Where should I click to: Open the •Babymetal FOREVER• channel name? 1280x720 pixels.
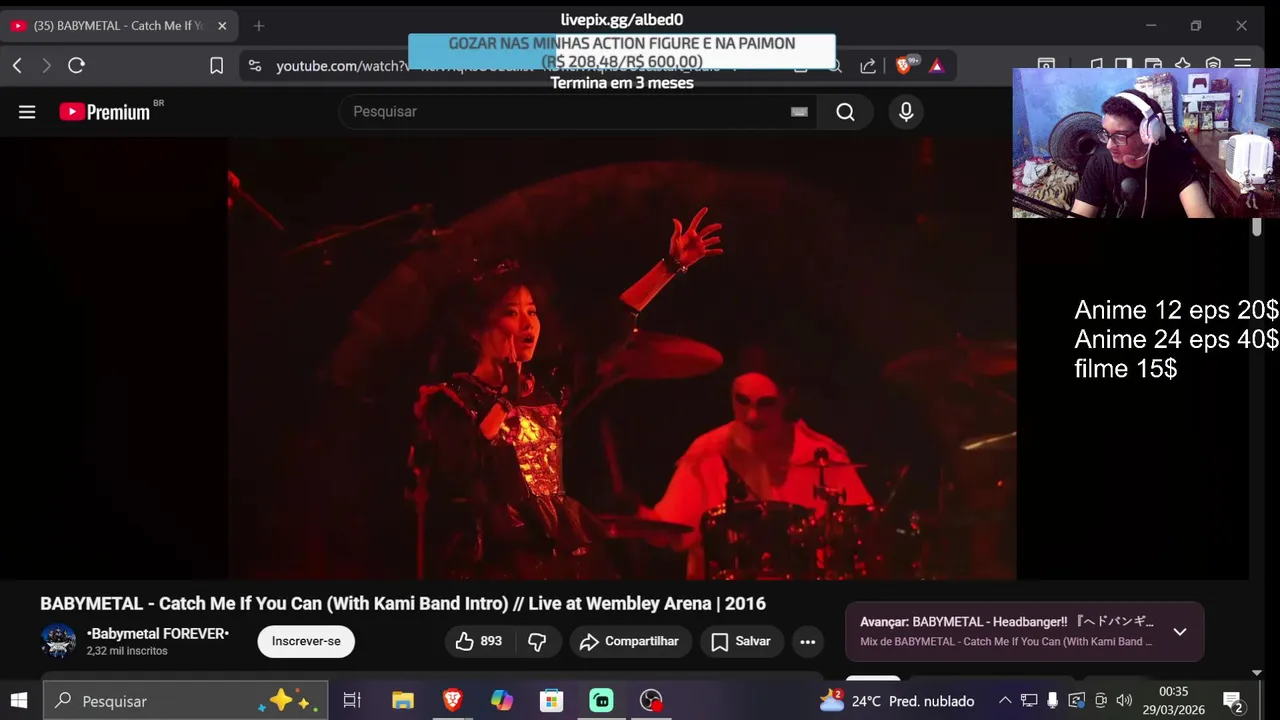(x=158, y=633)
